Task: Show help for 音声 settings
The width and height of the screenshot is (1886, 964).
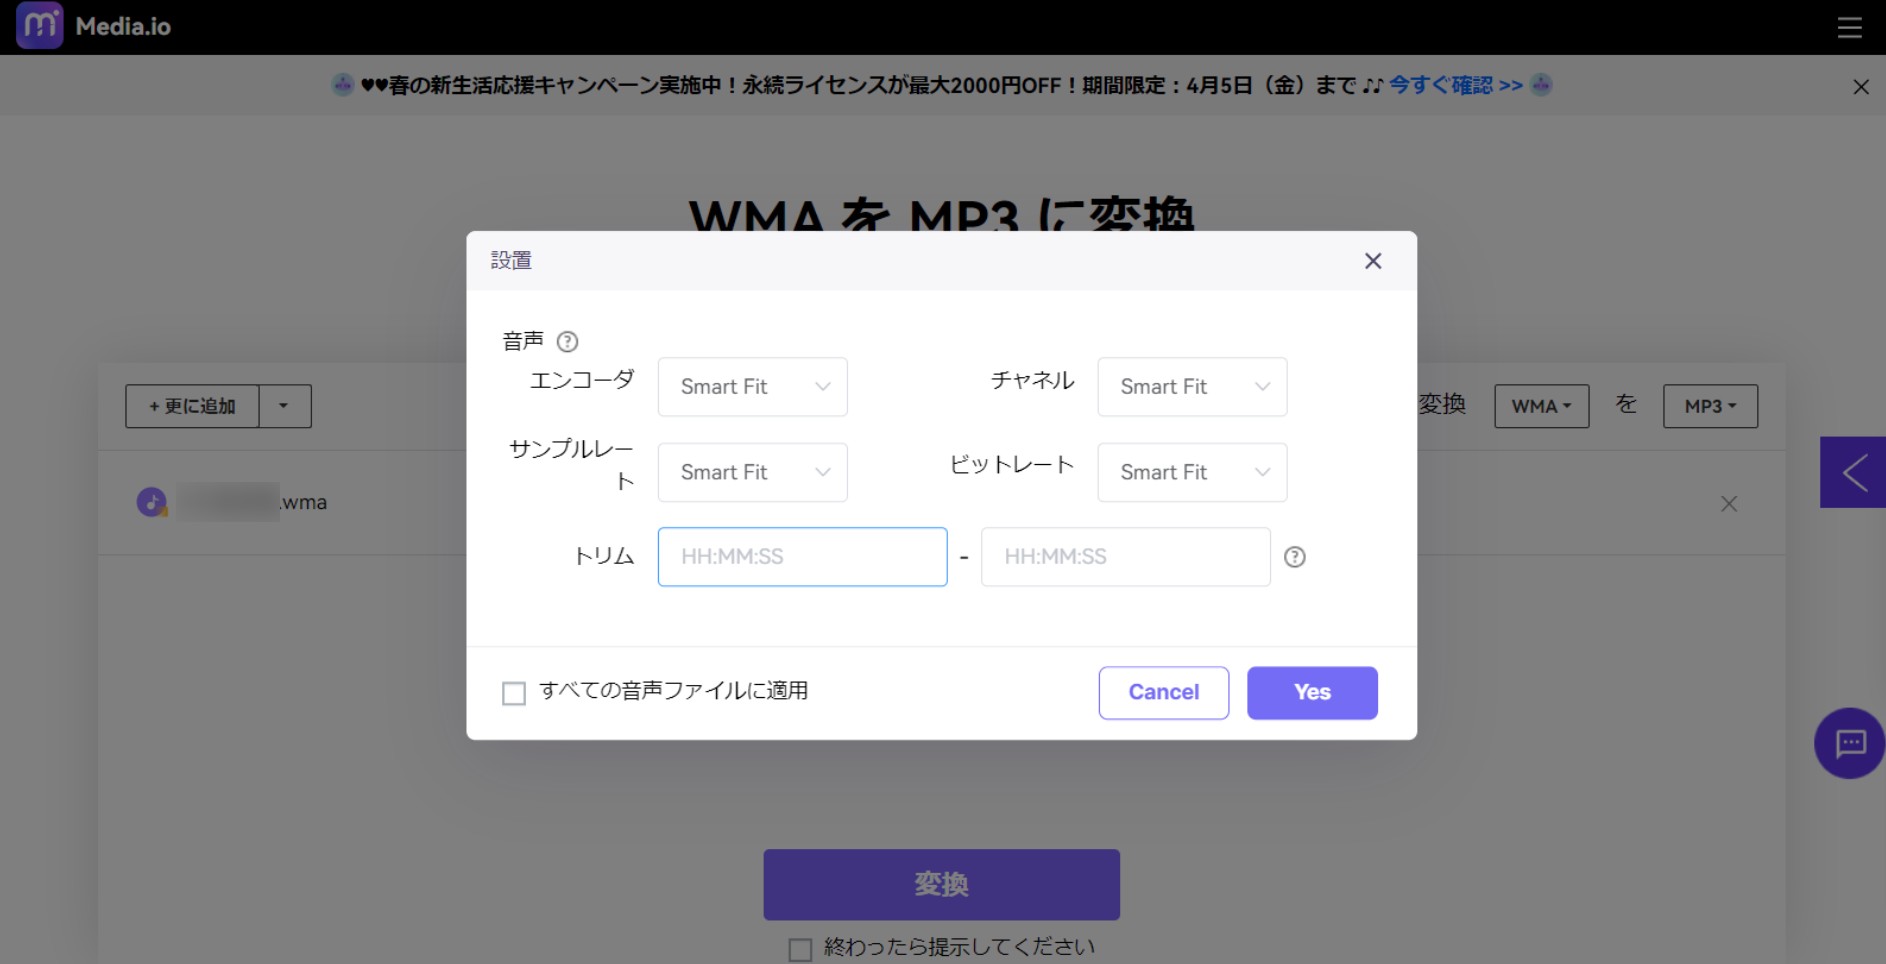Action: click(567, 342)
